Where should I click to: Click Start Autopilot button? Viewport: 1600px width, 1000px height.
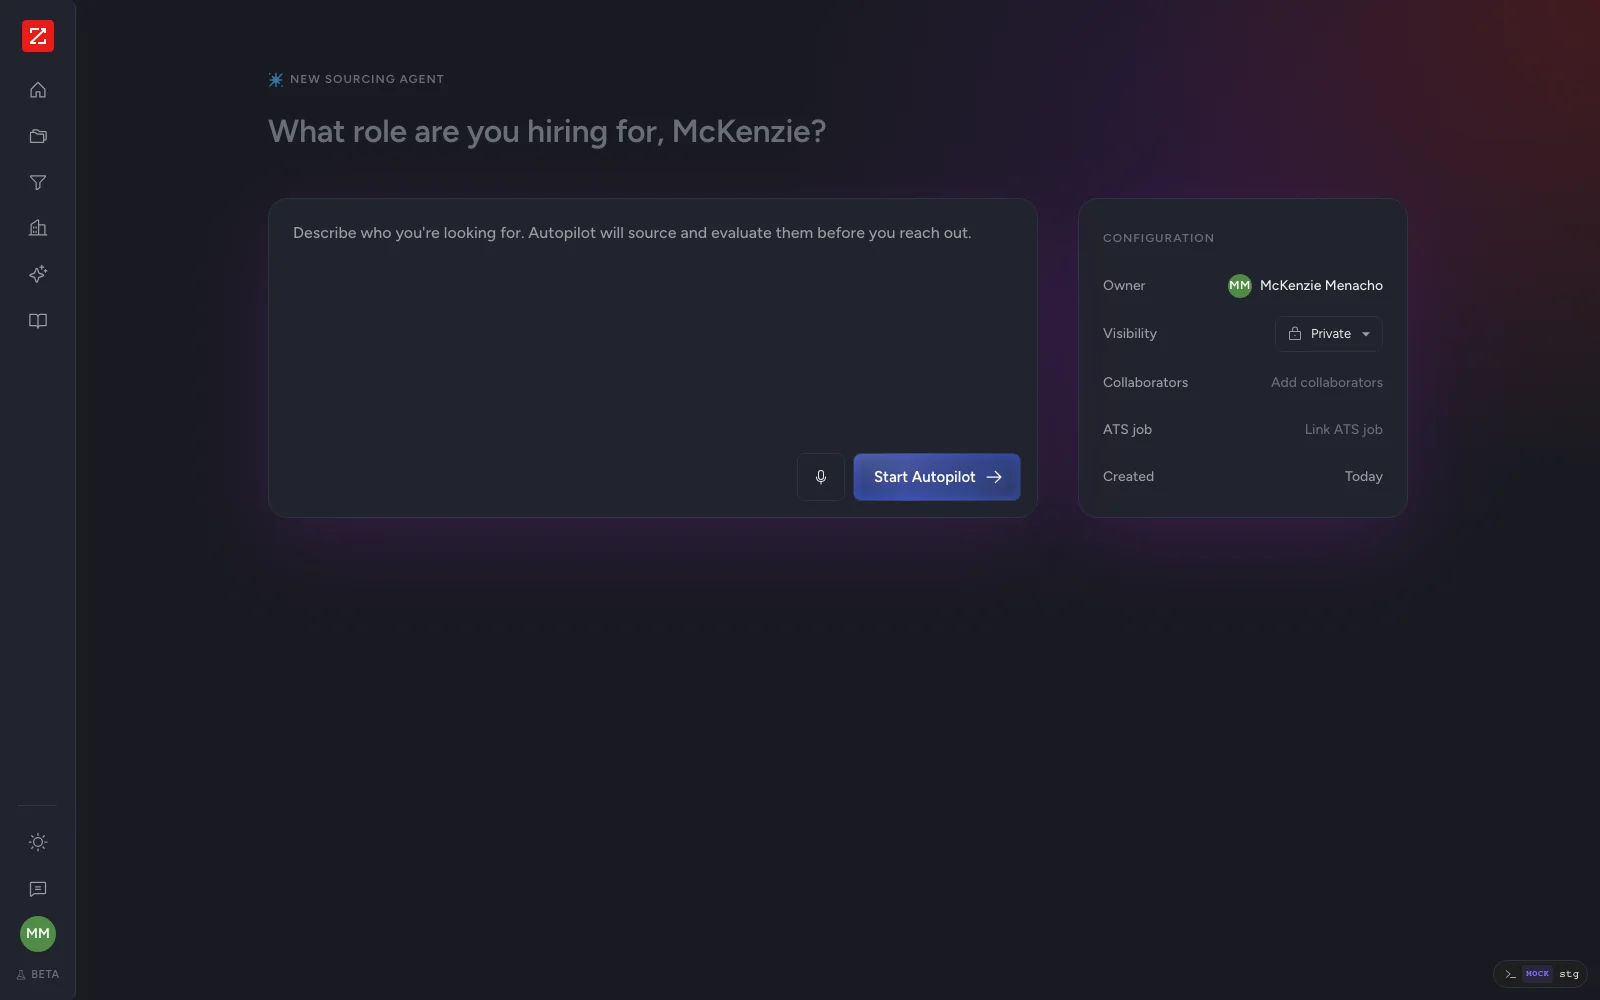click(x=937, y=477)
